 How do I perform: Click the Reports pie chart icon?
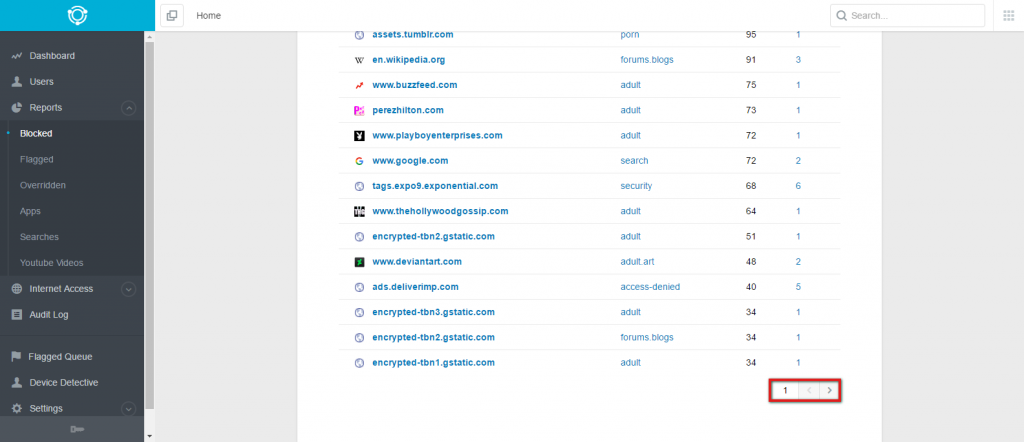(x=17, y=108)
